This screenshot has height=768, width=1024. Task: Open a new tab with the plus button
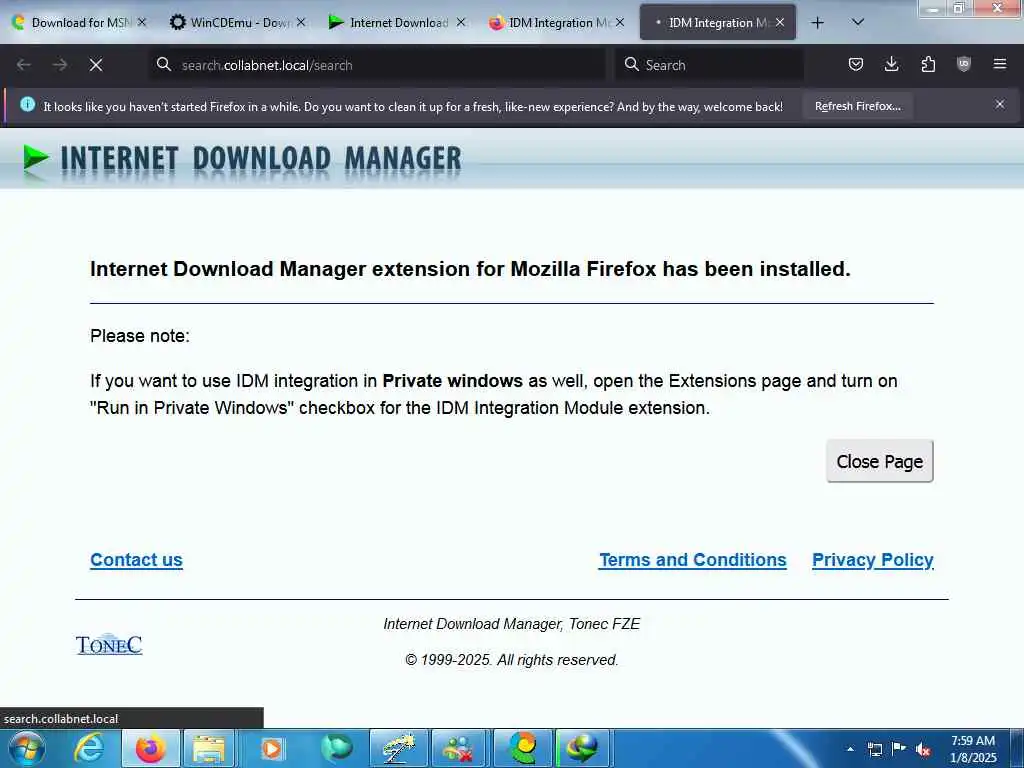(x=817, y=23)
